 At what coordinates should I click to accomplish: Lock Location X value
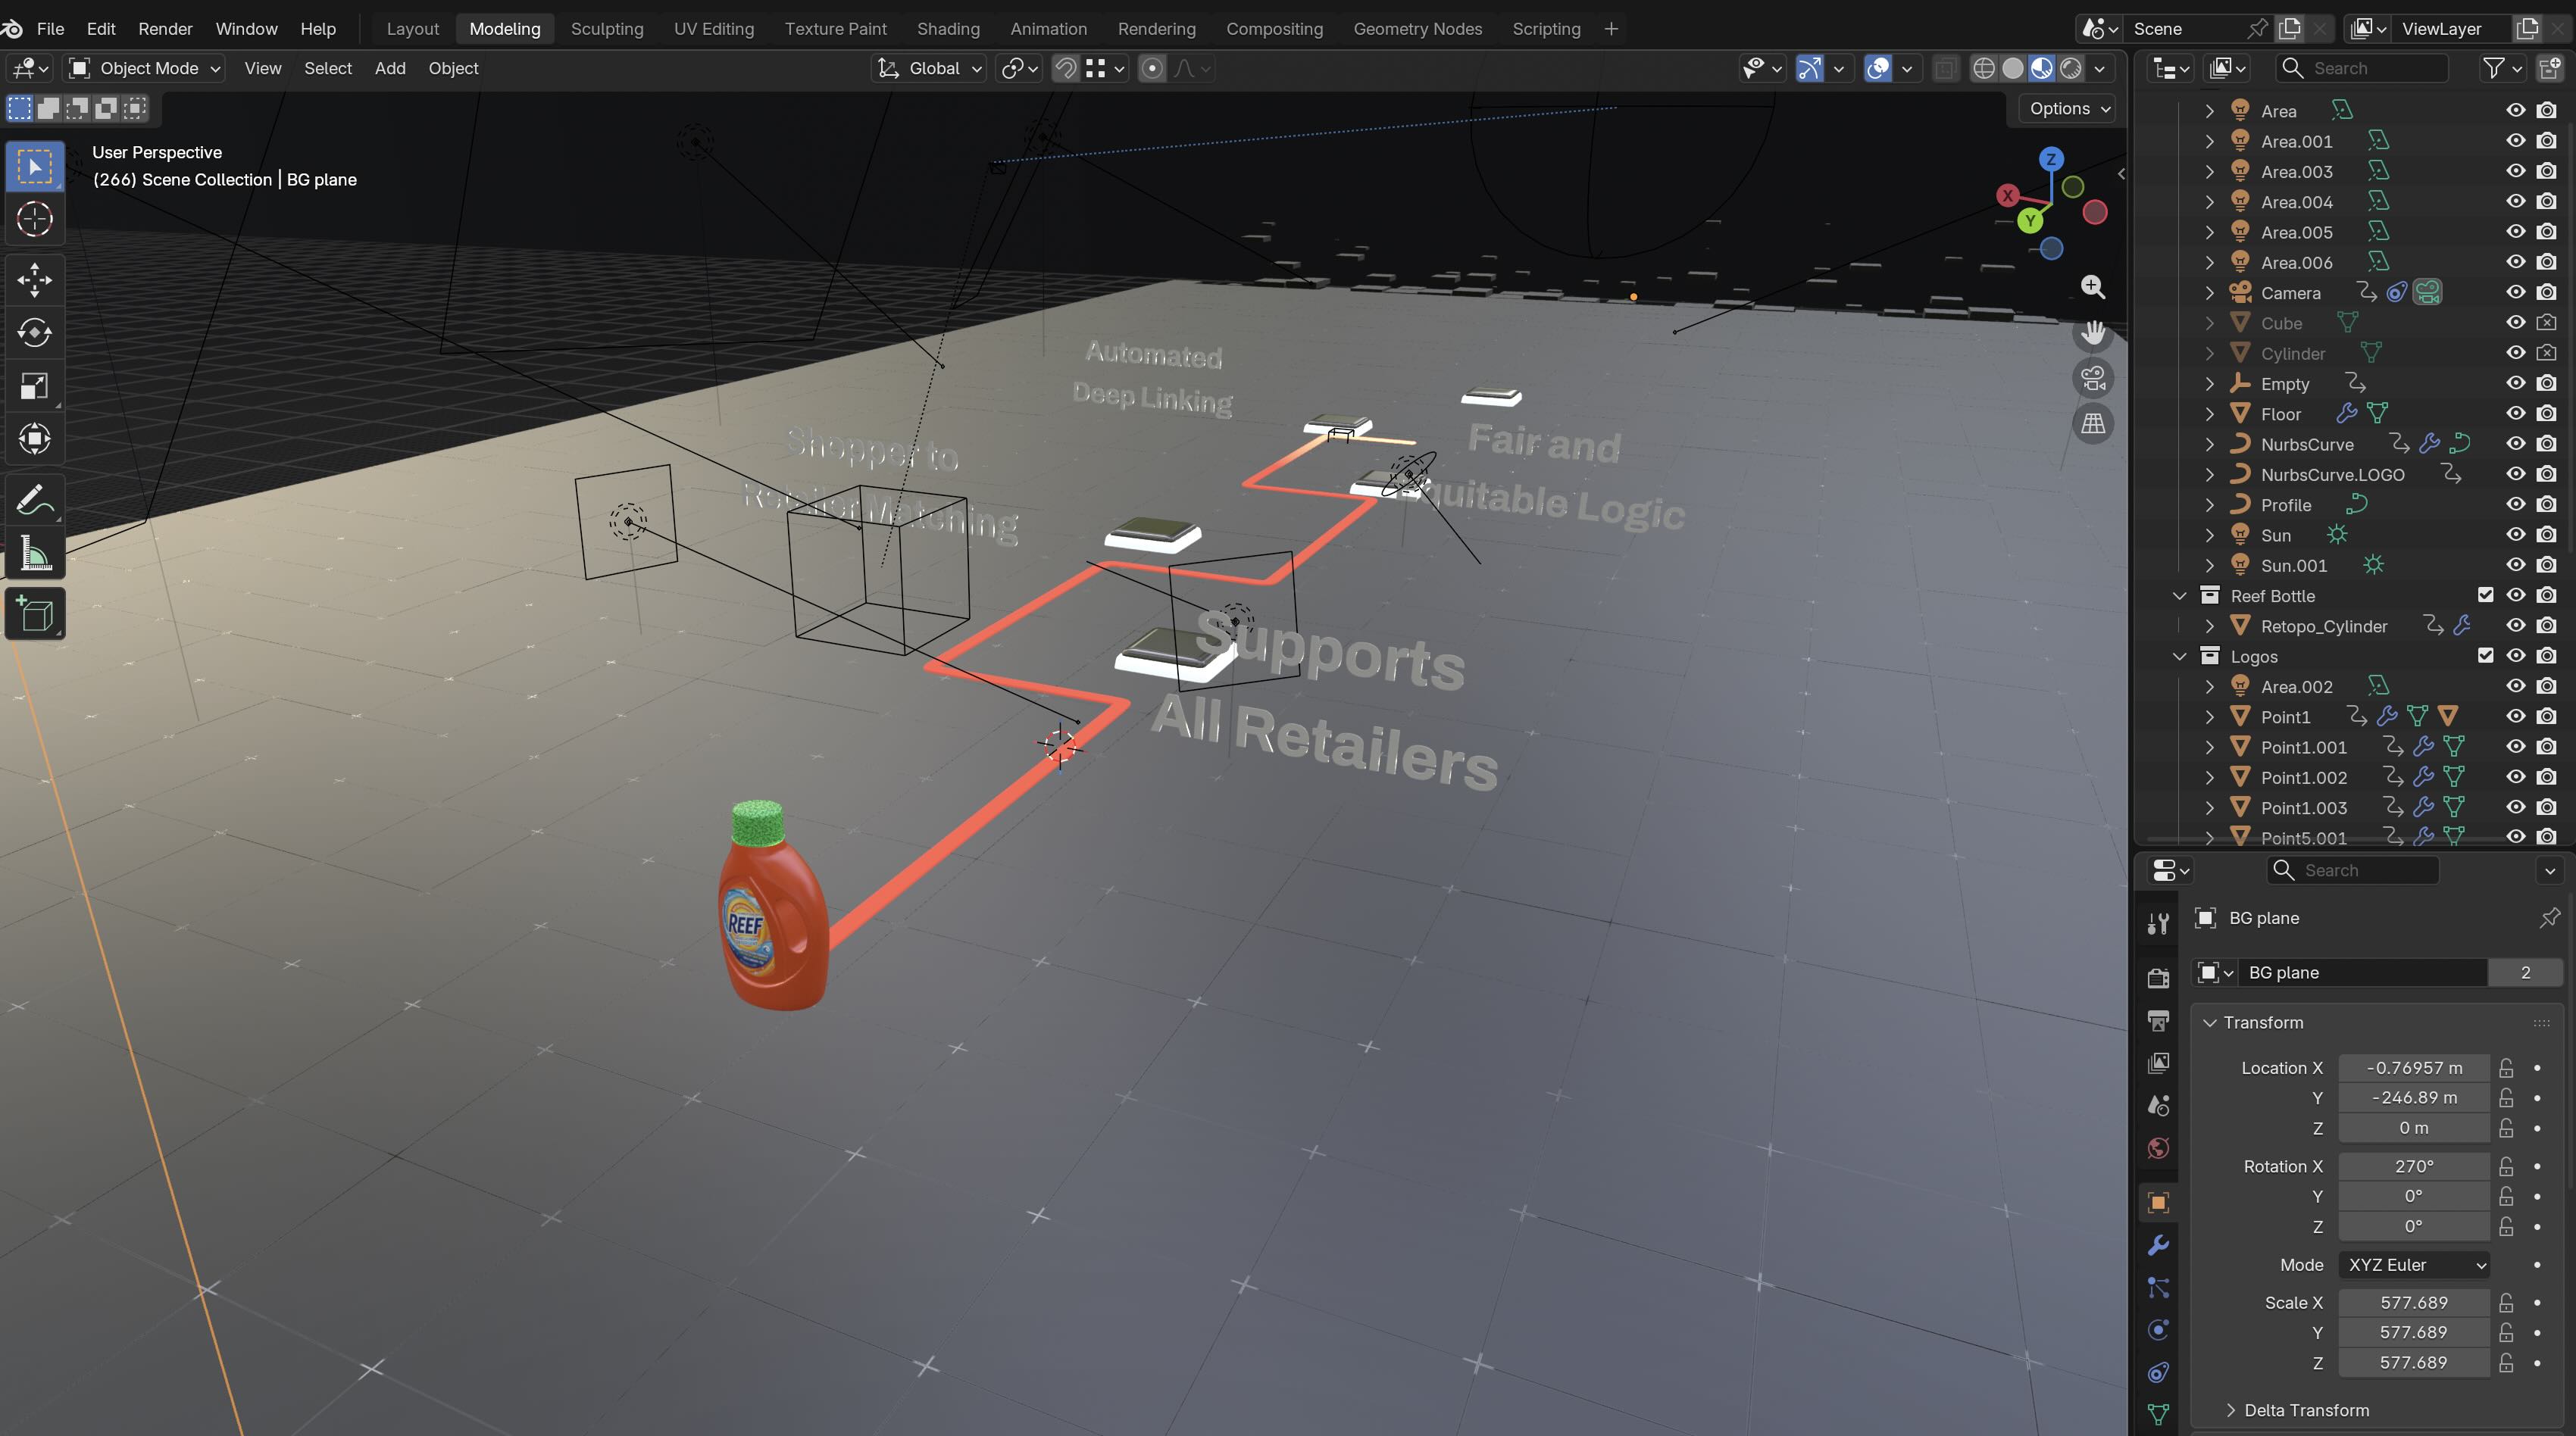(x=2507, y=1068)
